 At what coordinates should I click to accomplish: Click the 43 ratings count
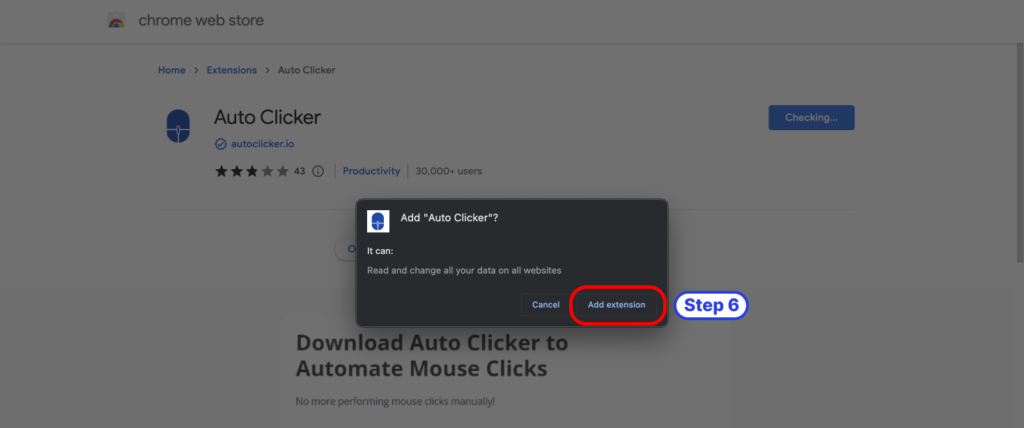coord(299,171)
